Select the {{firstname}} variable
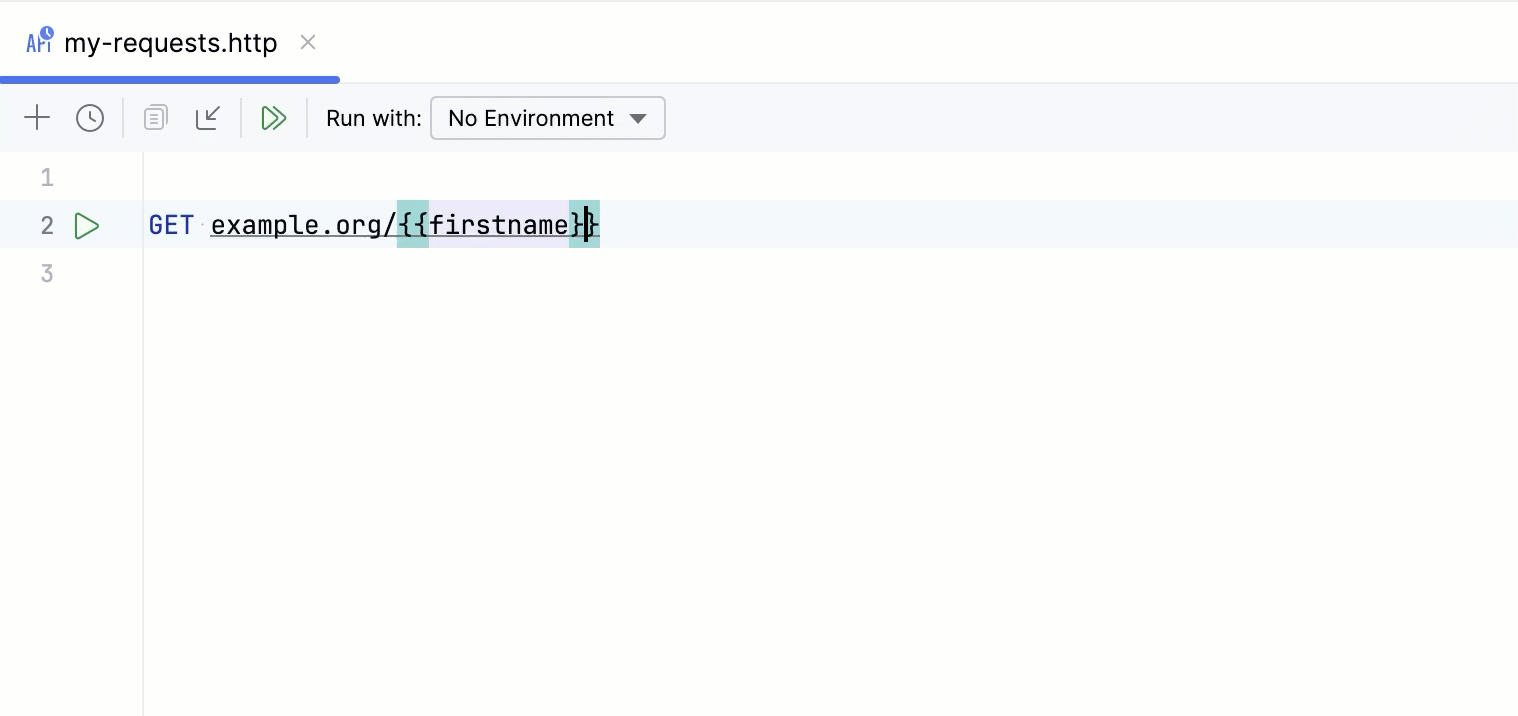Screen dimensions: 1518x716 [497, 225]
